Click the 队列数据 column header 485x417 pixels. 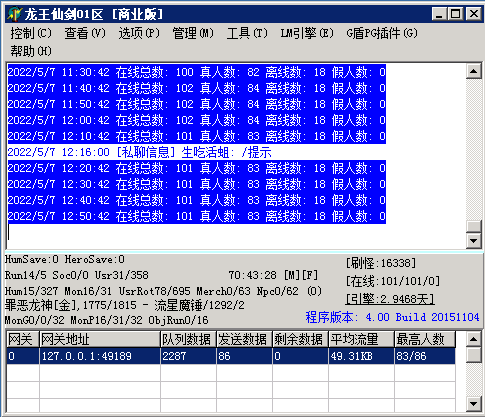coord(188,339)
